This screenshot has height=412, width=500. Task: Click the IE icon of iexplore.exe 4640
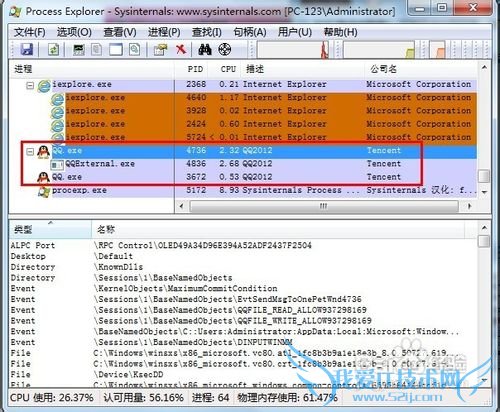pyautogui.click(x=57, y=99)
